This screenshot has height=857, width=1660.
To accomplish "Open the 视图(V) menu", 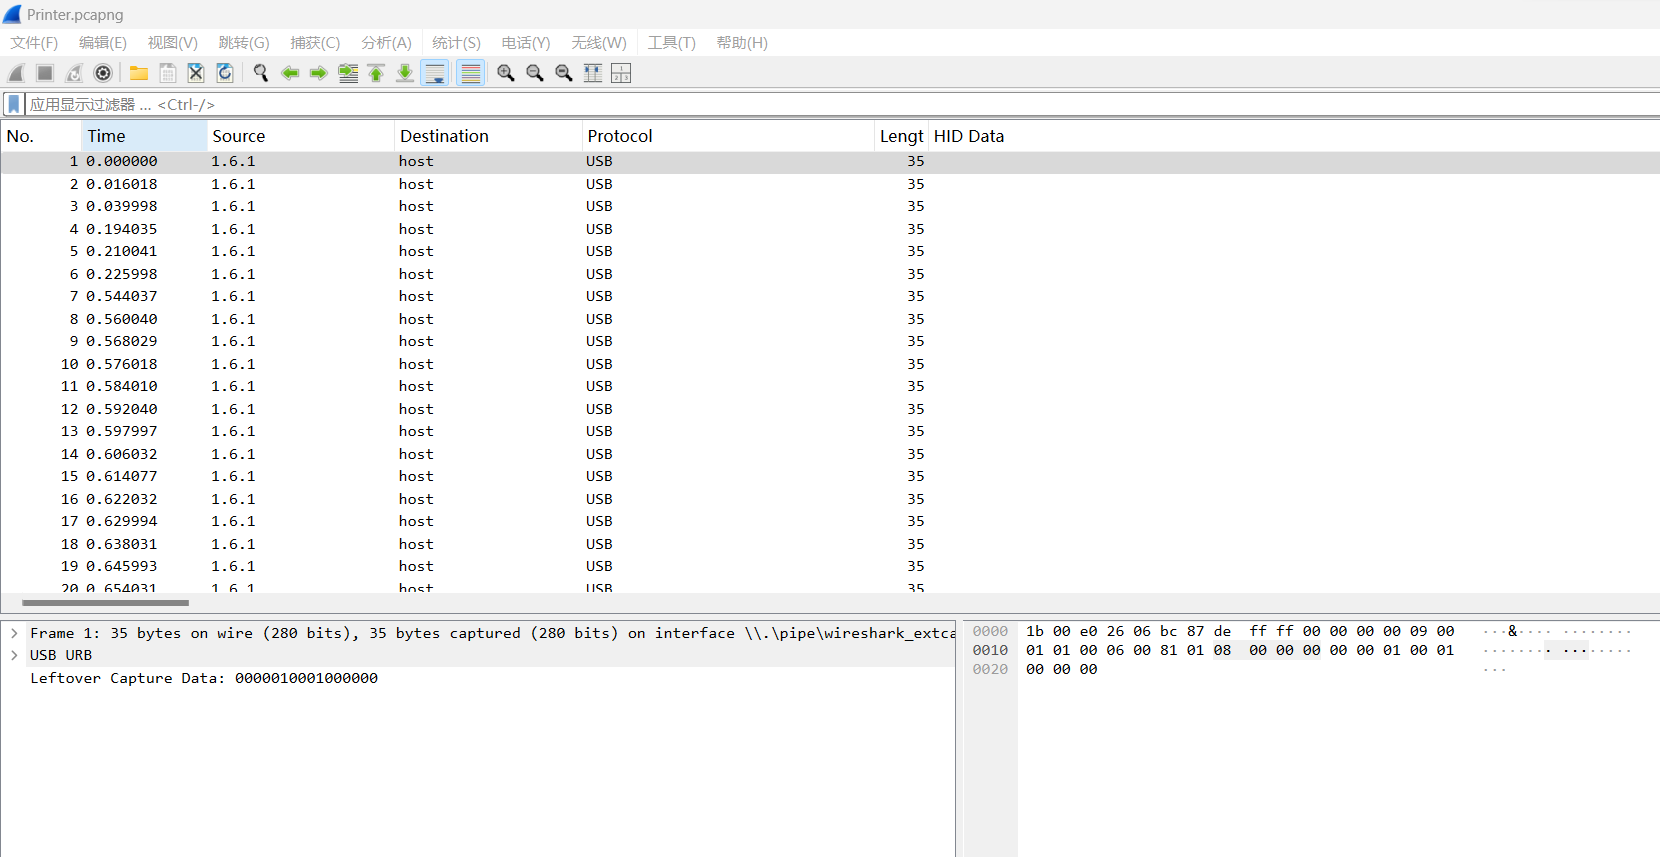I will [173, 43].
